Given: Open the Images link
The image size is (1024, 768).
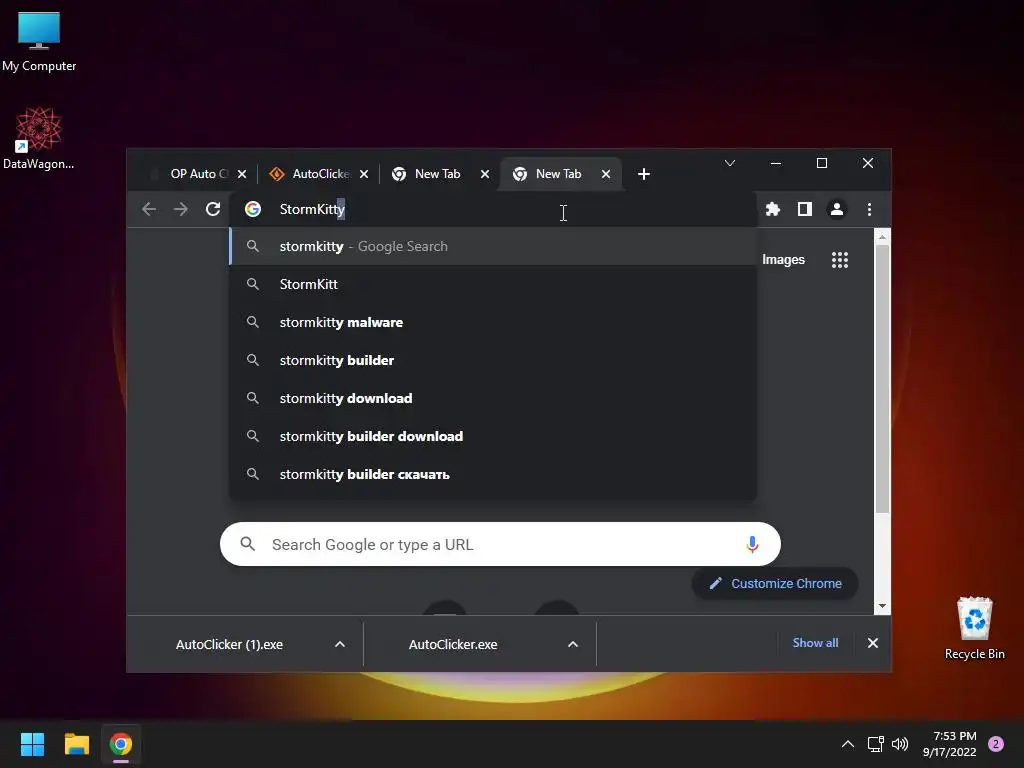Looking at the screenshot, I should click(783, 259).
